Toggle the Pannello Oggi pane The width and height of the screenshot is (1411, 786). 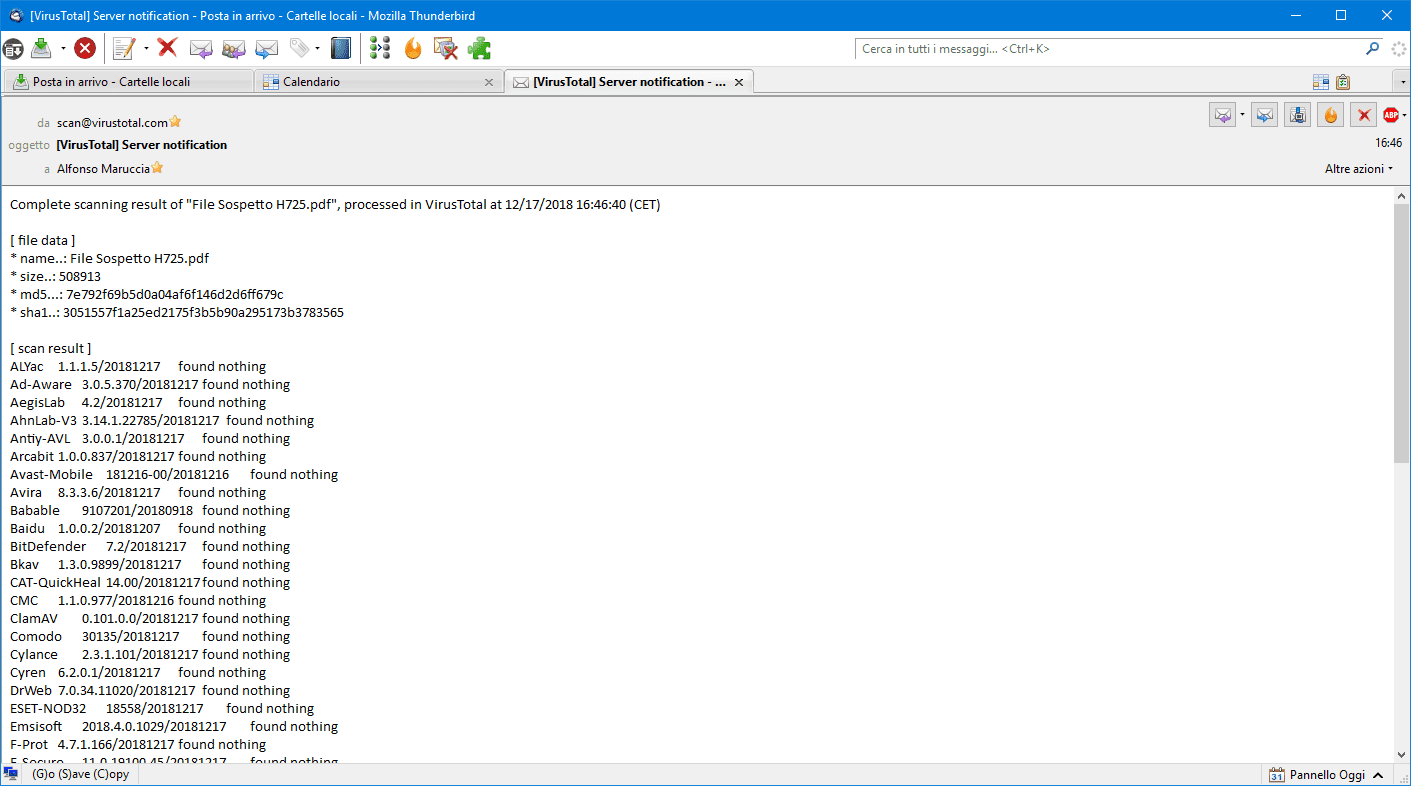(1326, 774)
